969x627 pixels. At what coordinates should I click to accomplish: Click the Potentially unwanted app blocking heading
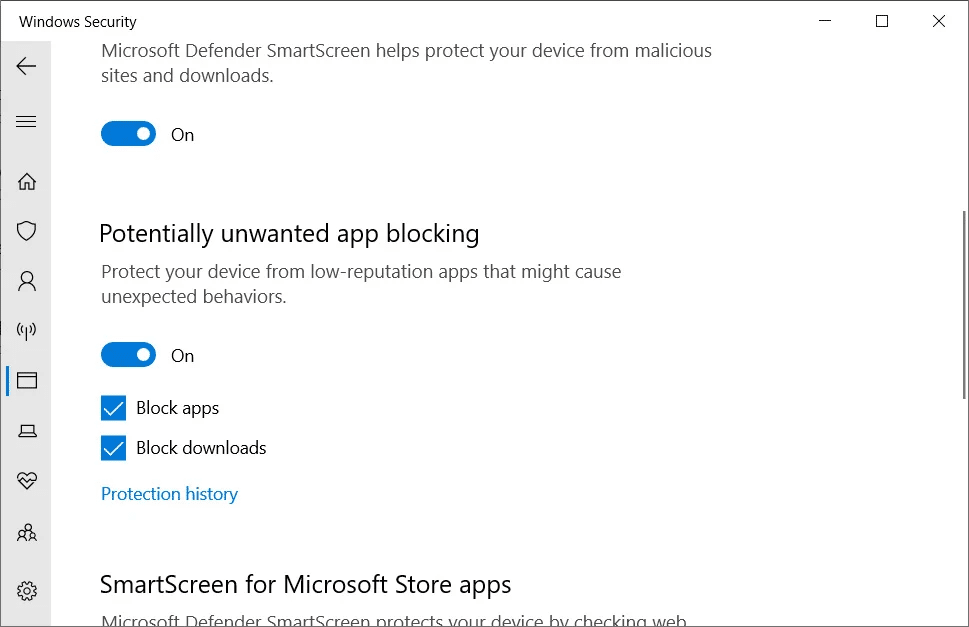289,234
